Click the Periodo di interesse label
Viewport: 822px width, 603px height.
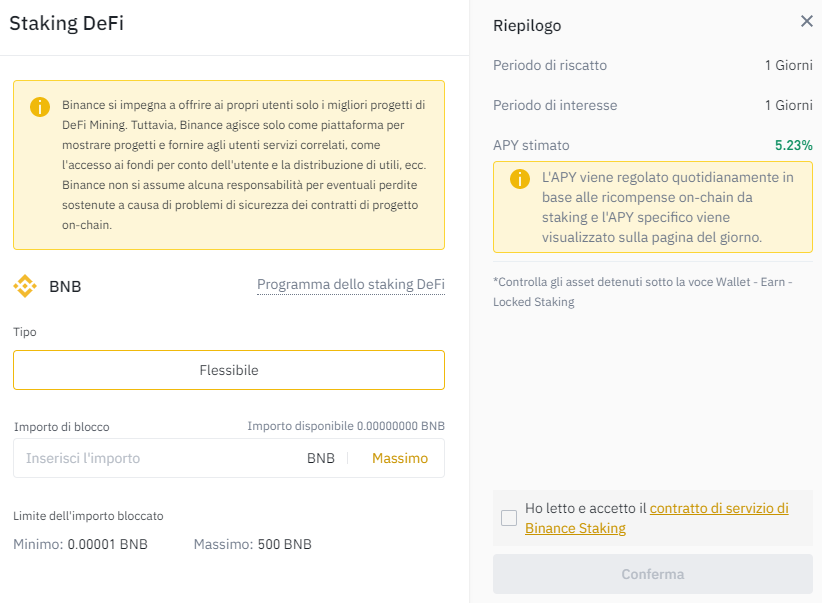coord(555,105)
